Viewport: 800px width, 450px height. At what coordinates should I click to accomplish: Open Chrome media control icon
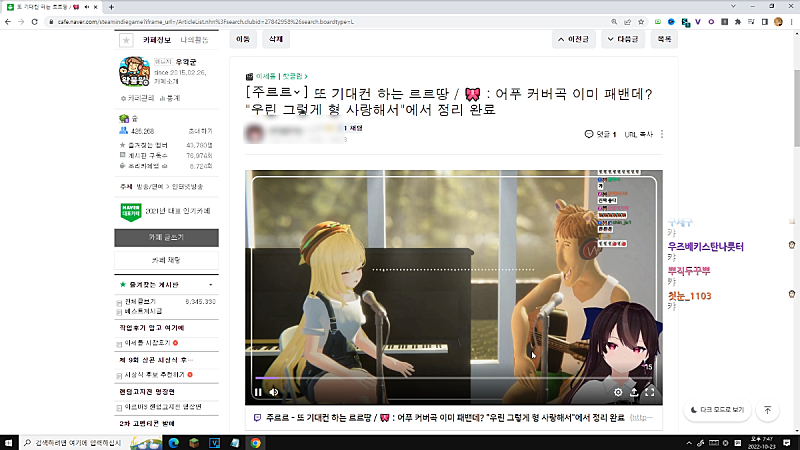751,22
